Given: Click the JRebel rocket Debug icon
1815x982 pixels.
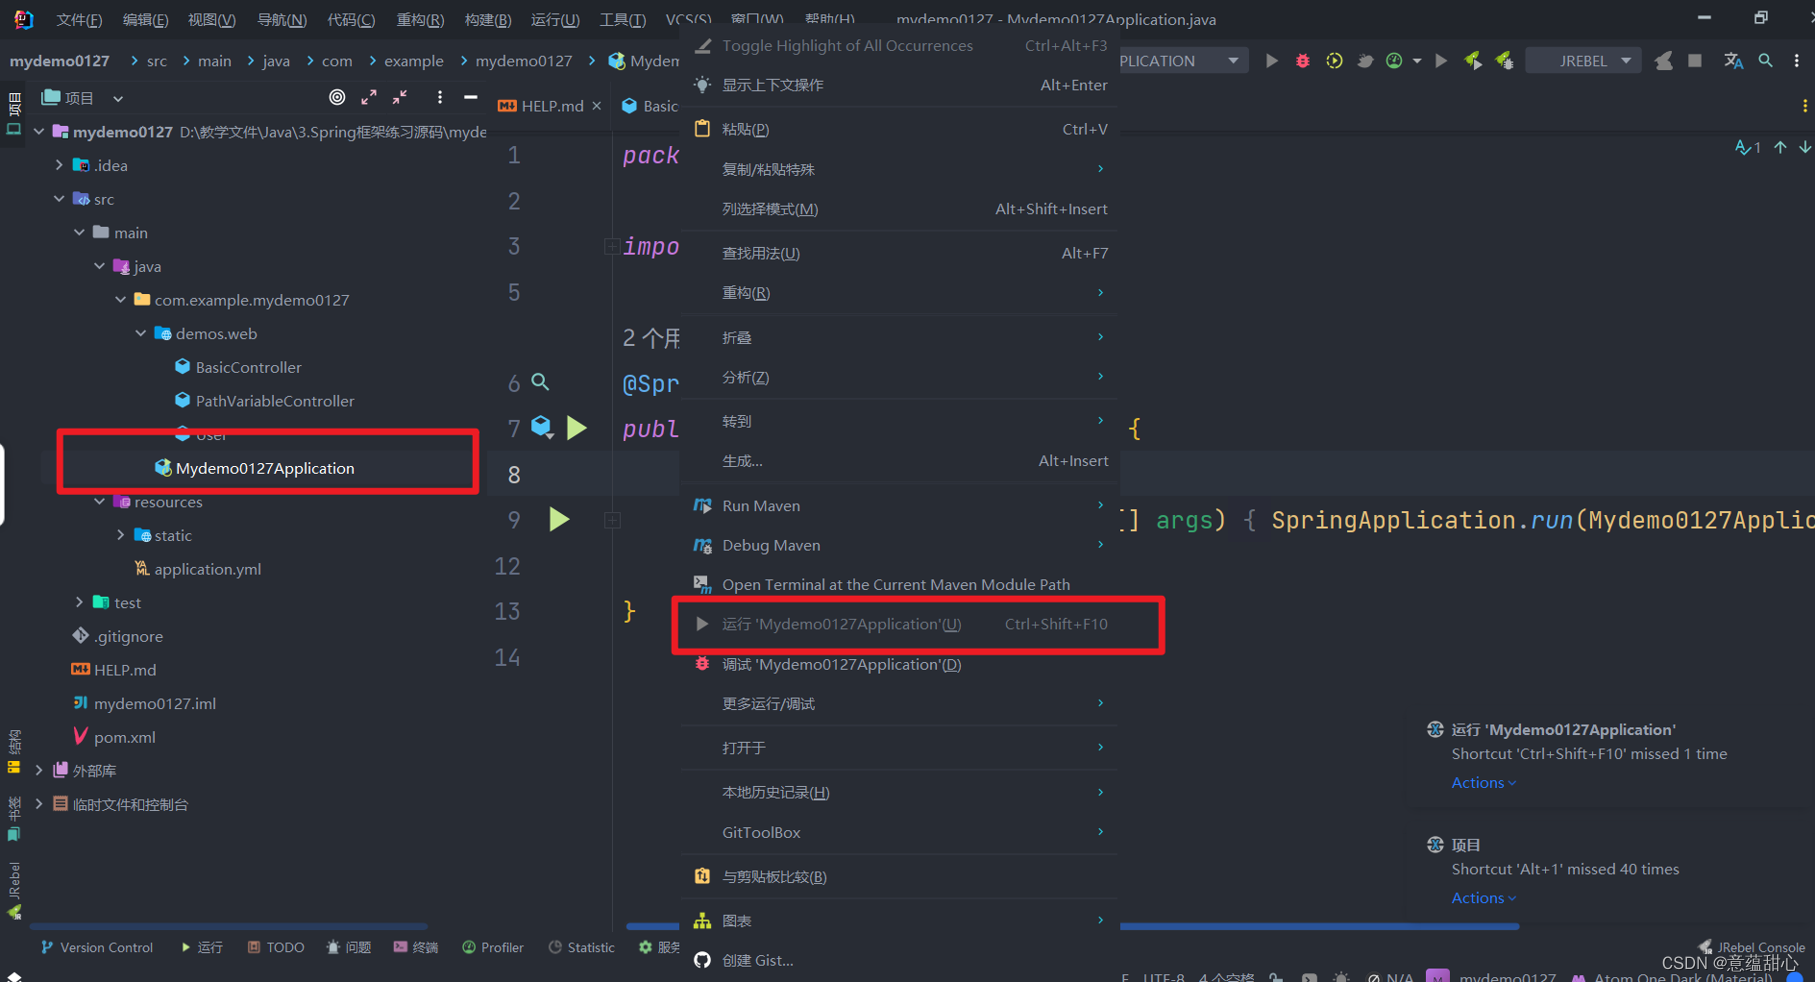Looking at the screenshot, I should tap(1504, 61).
